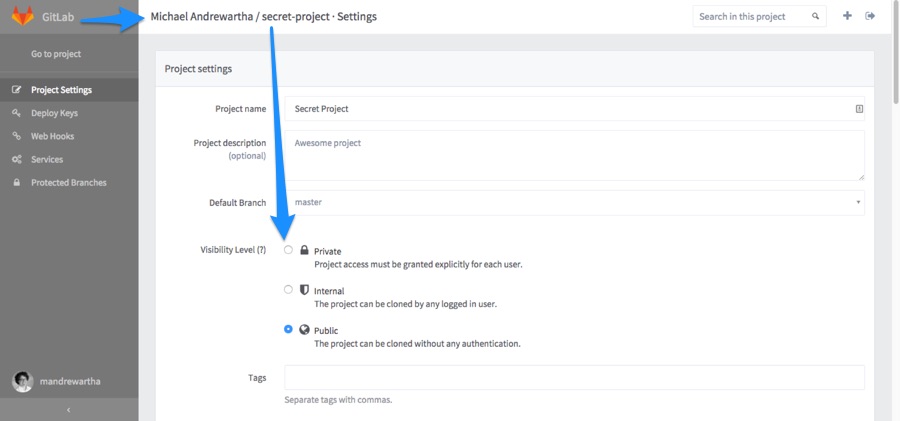Click the globe icon beside Public
900x421 pixels.
point(304,330)
